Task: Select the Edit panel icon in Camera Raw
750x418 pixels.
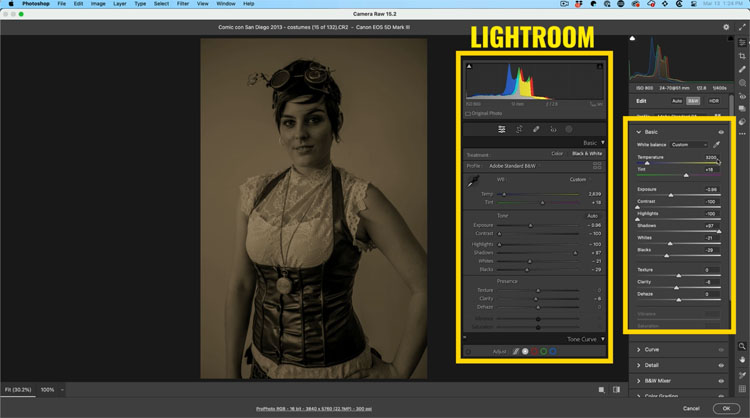Action: (x=742, y=43)
